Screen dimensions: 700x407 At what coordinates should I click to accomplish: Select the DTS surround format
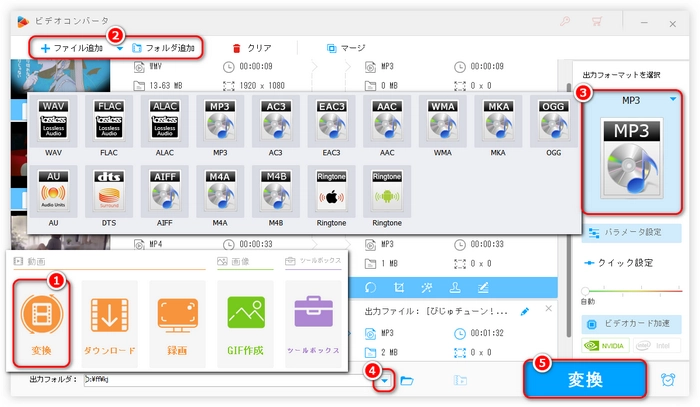point(108,192)
